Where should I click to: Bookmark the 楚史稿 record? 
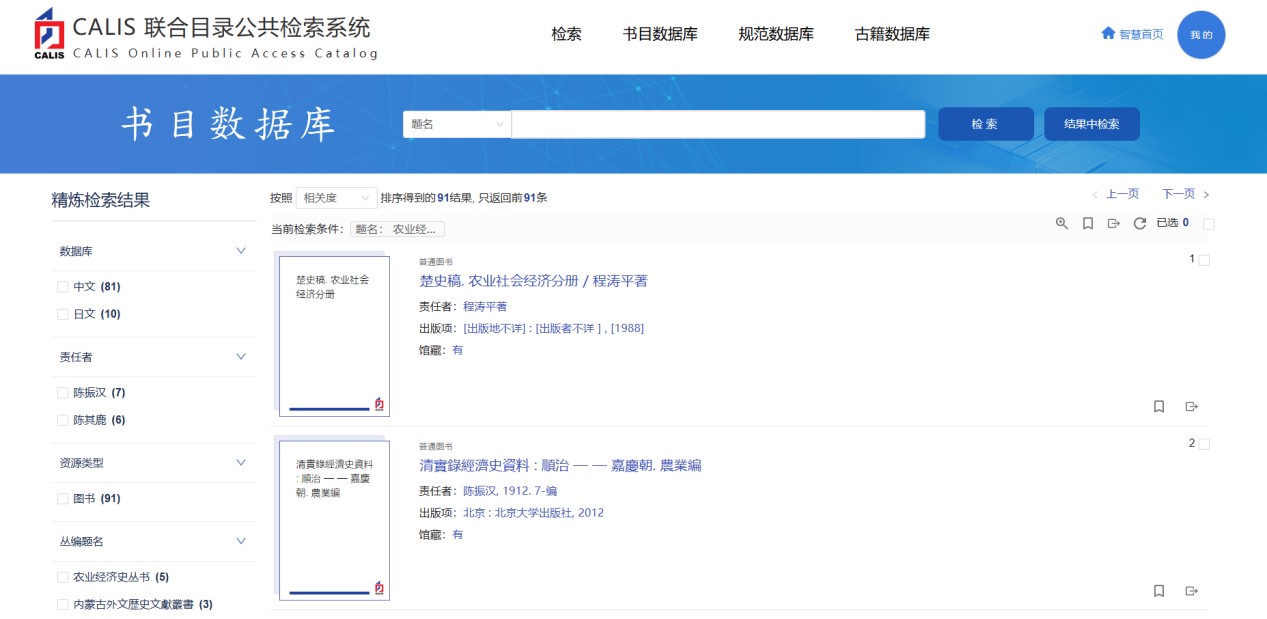pos(1159,406)
